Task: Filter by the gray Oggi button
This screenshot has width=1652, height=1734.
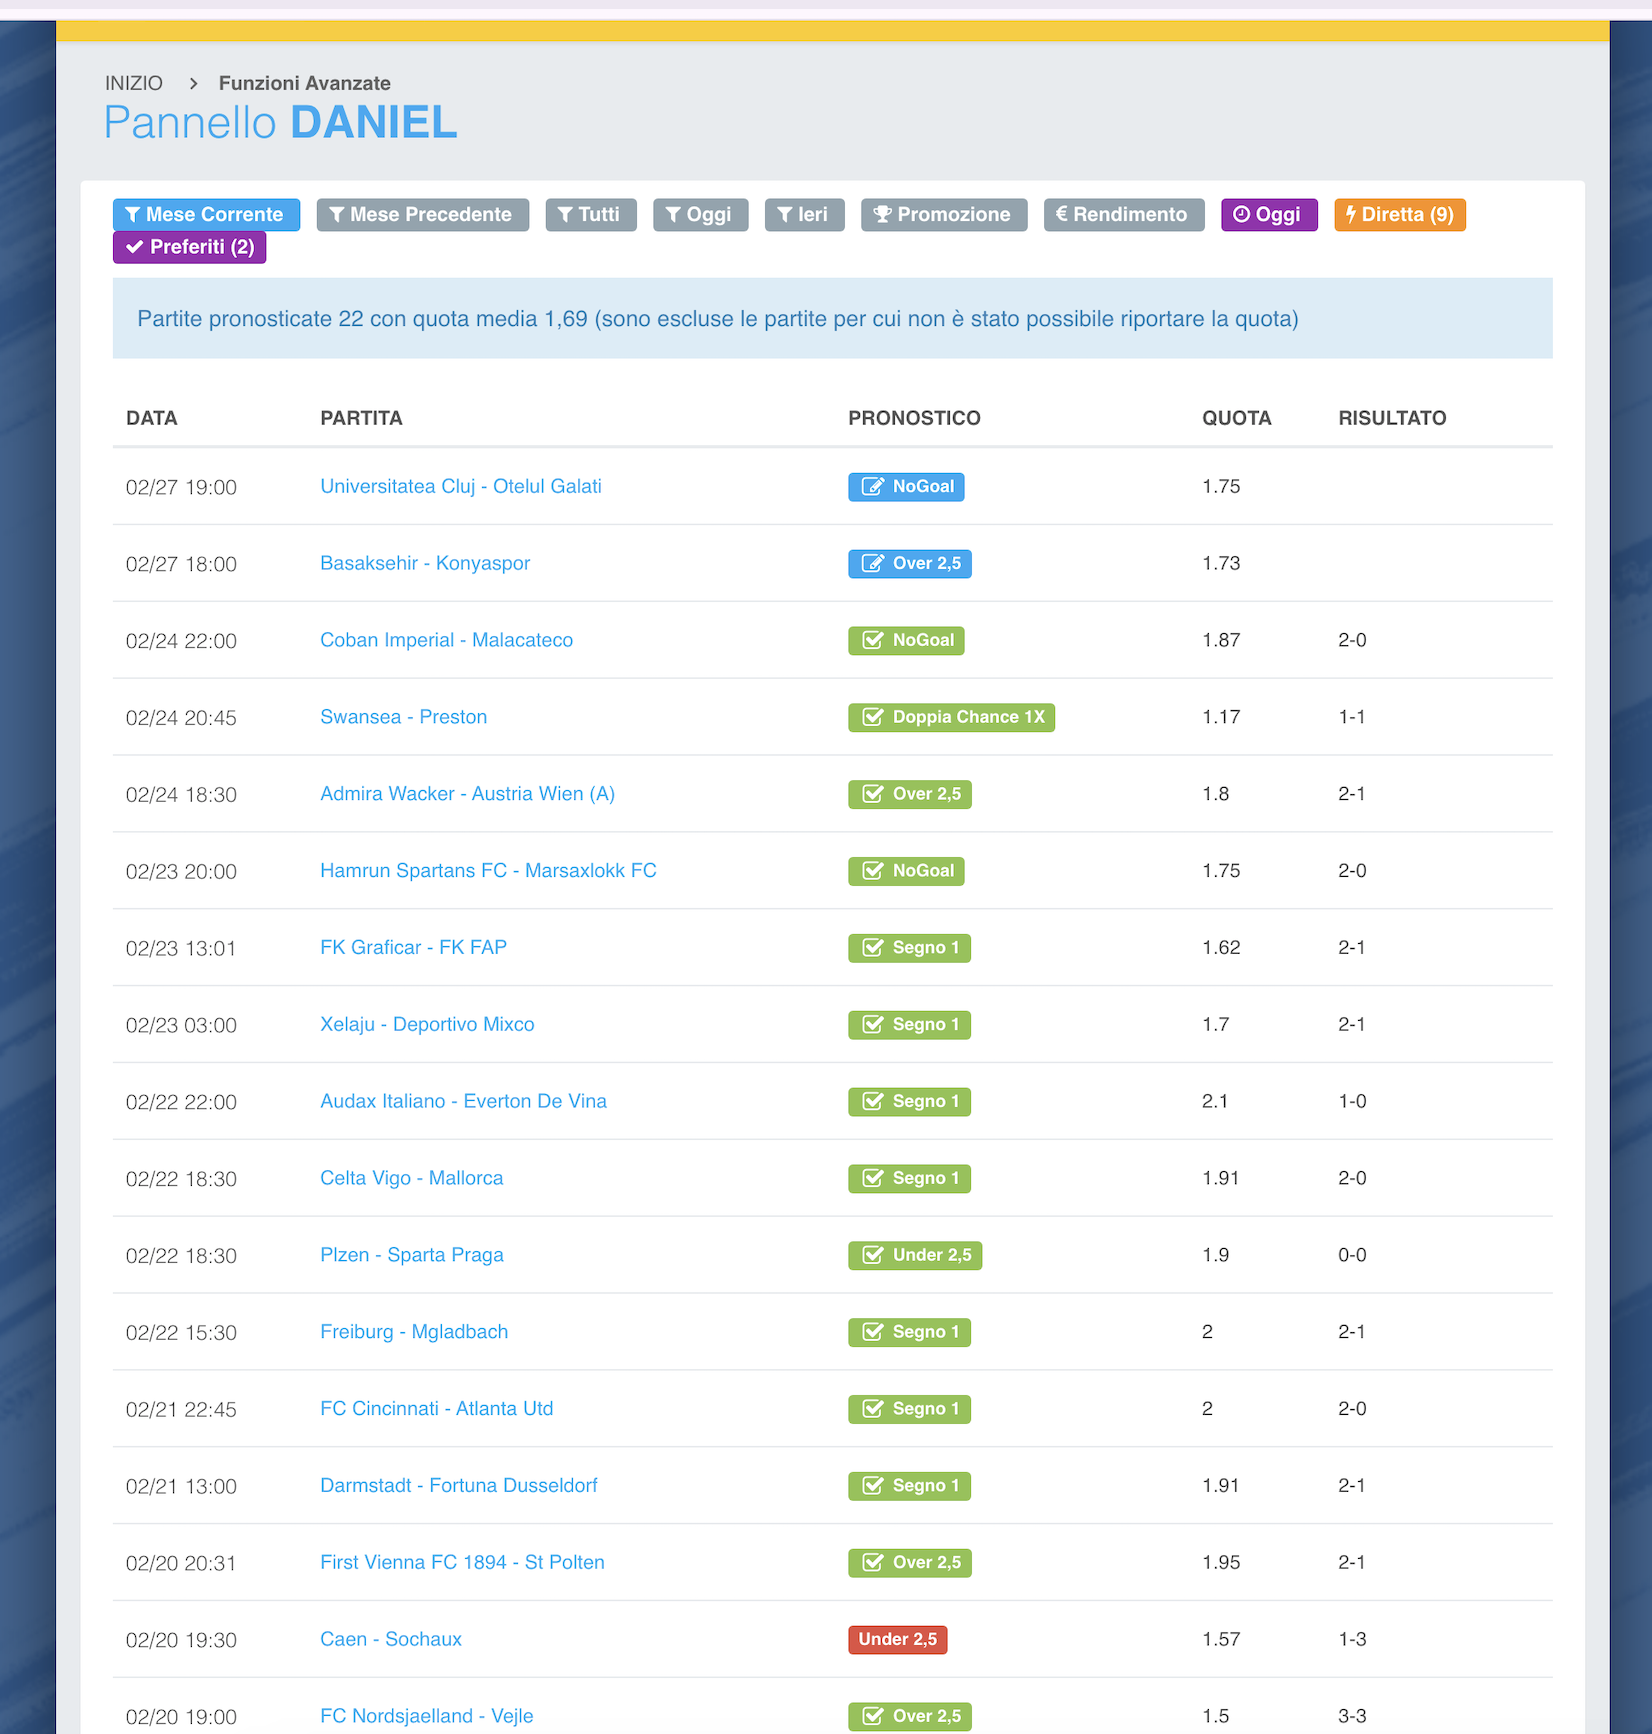Action: (x=700, y=215)
